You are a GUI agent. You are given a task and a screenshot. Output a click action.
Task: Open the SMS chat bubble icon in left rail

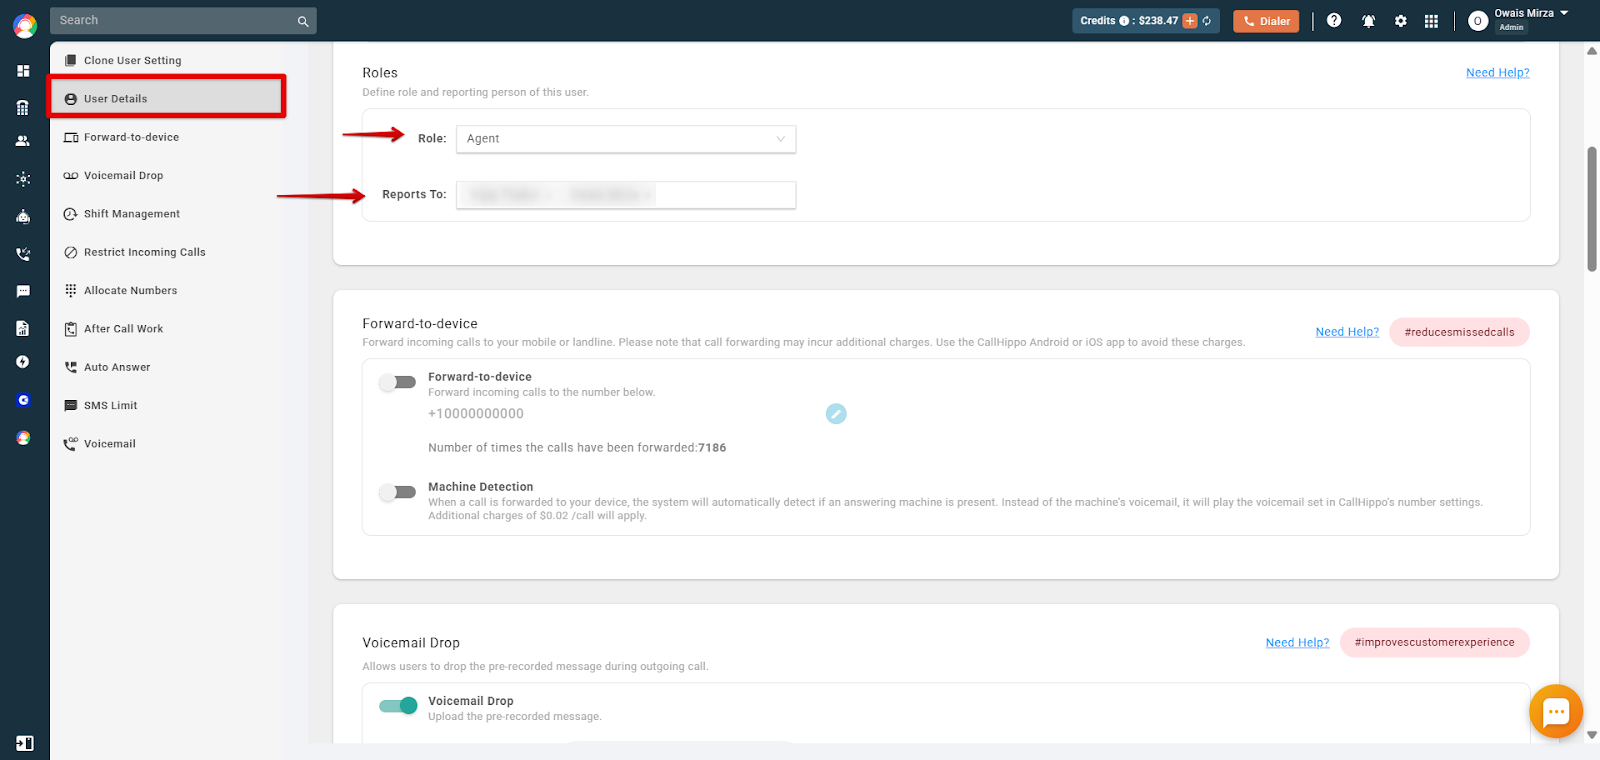(23, 291)
